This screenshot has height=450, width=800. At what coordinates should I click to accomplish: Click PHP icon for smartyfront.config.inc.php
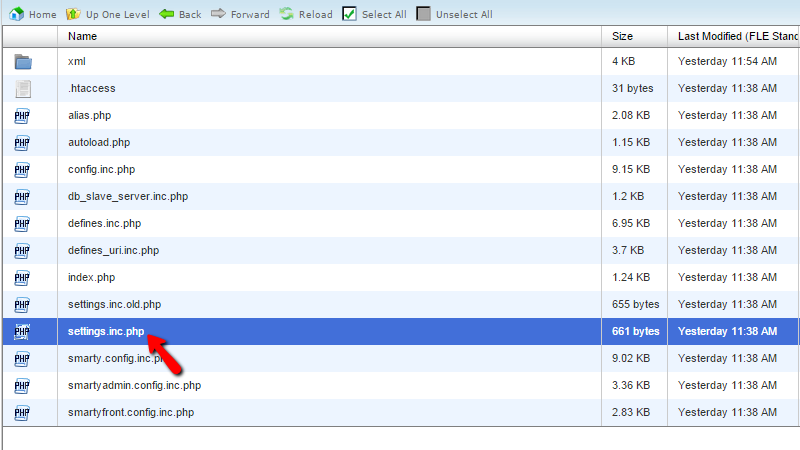(22, 413)
